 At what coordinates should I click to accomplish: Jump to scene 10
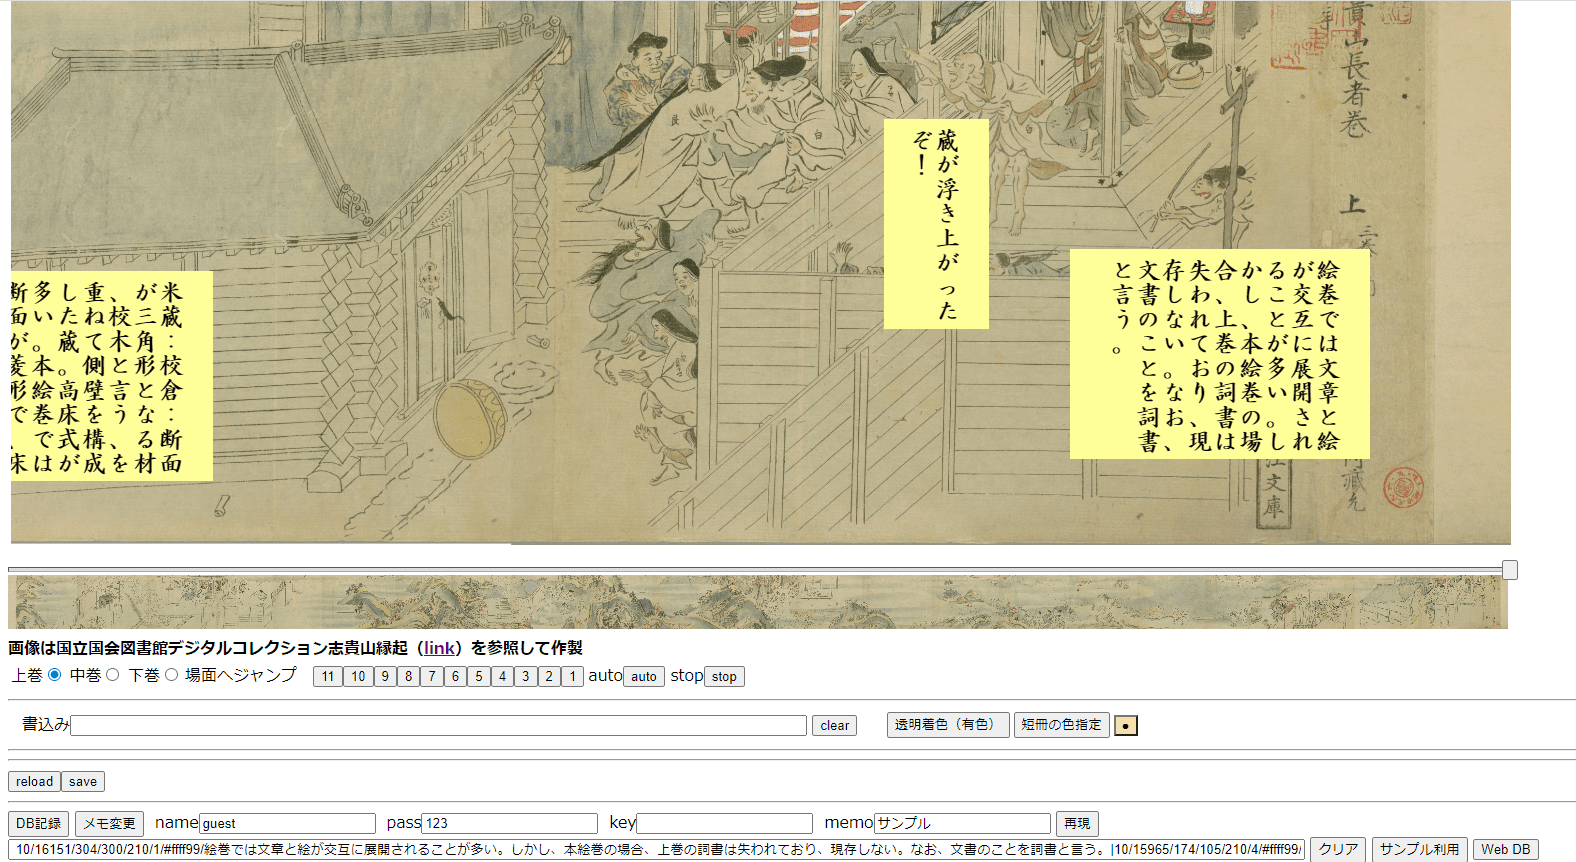click(358, 677)
